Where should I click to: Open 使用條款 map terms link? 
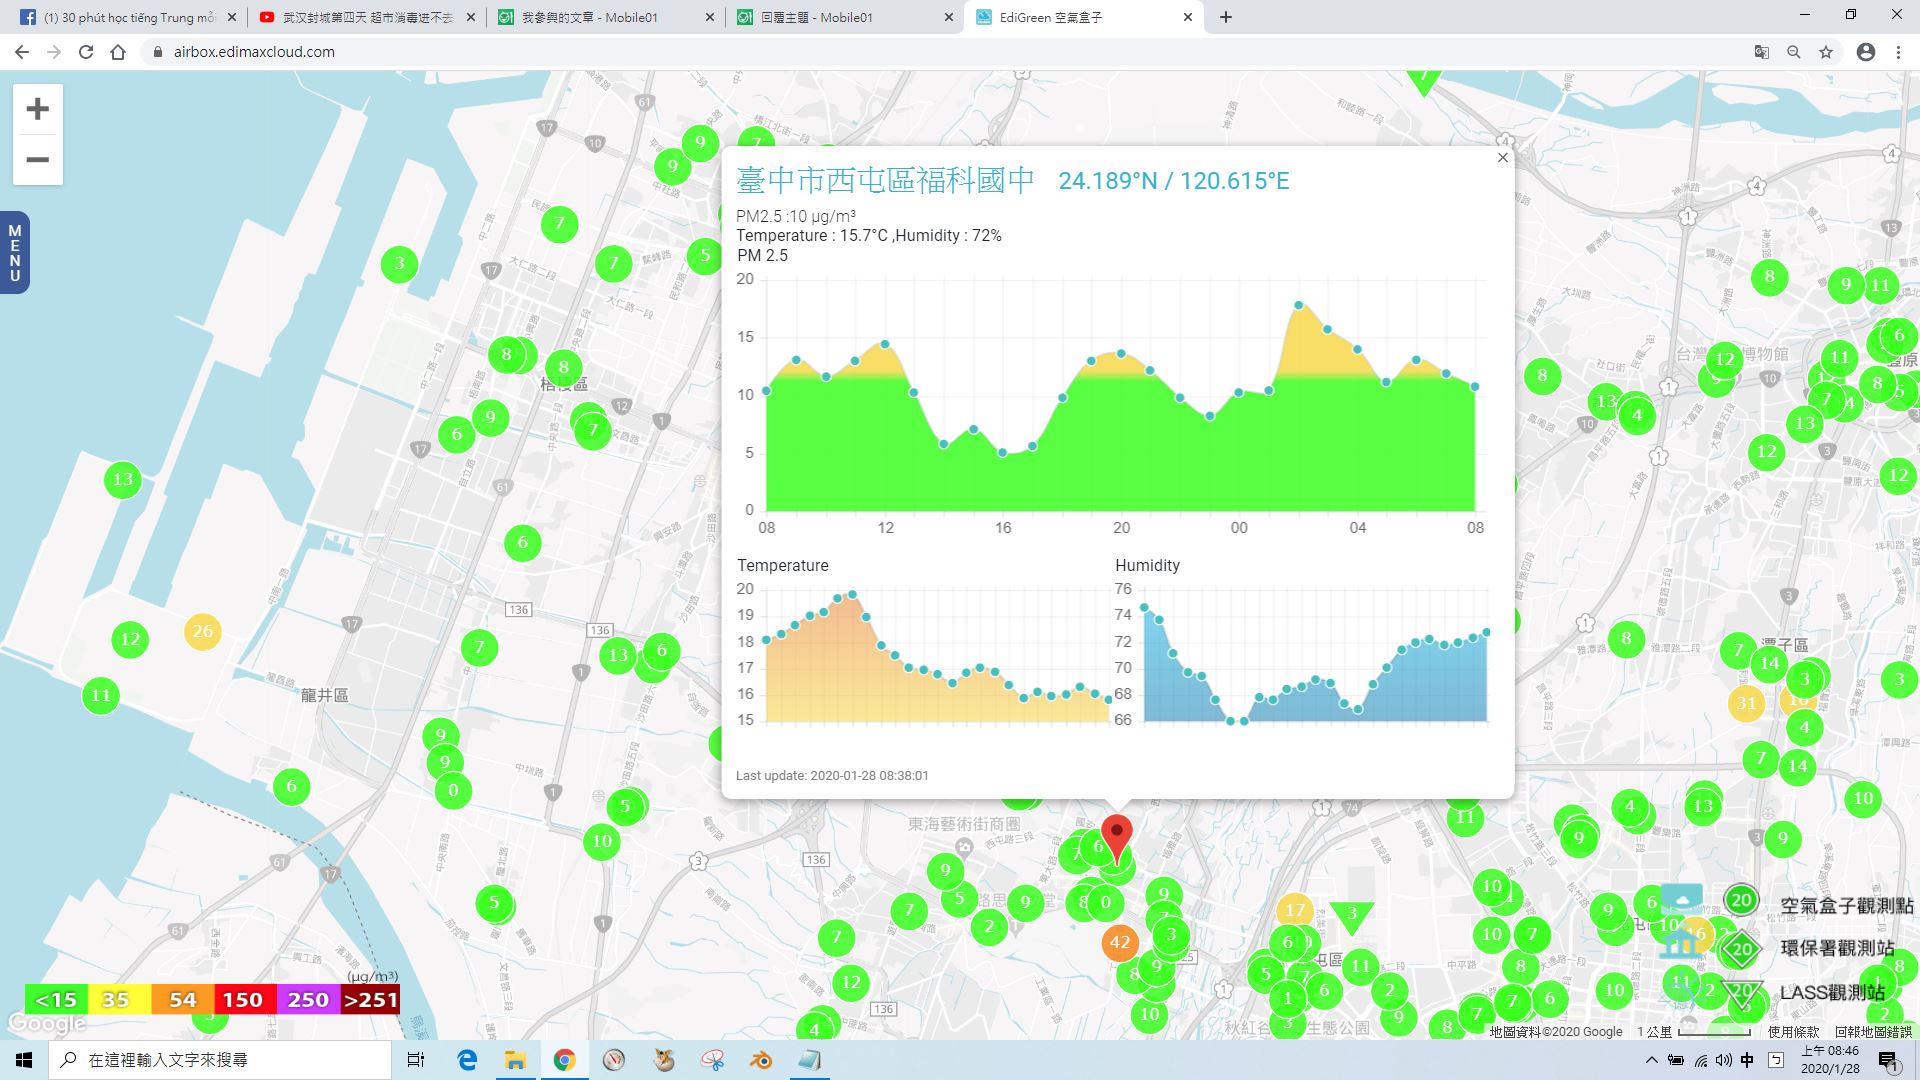pyautogui.click(x=1794, y=1031)
